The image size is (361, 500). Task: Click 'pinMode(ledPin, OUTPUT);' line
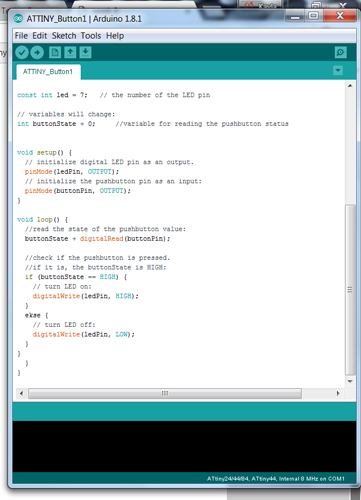[72, 172]
